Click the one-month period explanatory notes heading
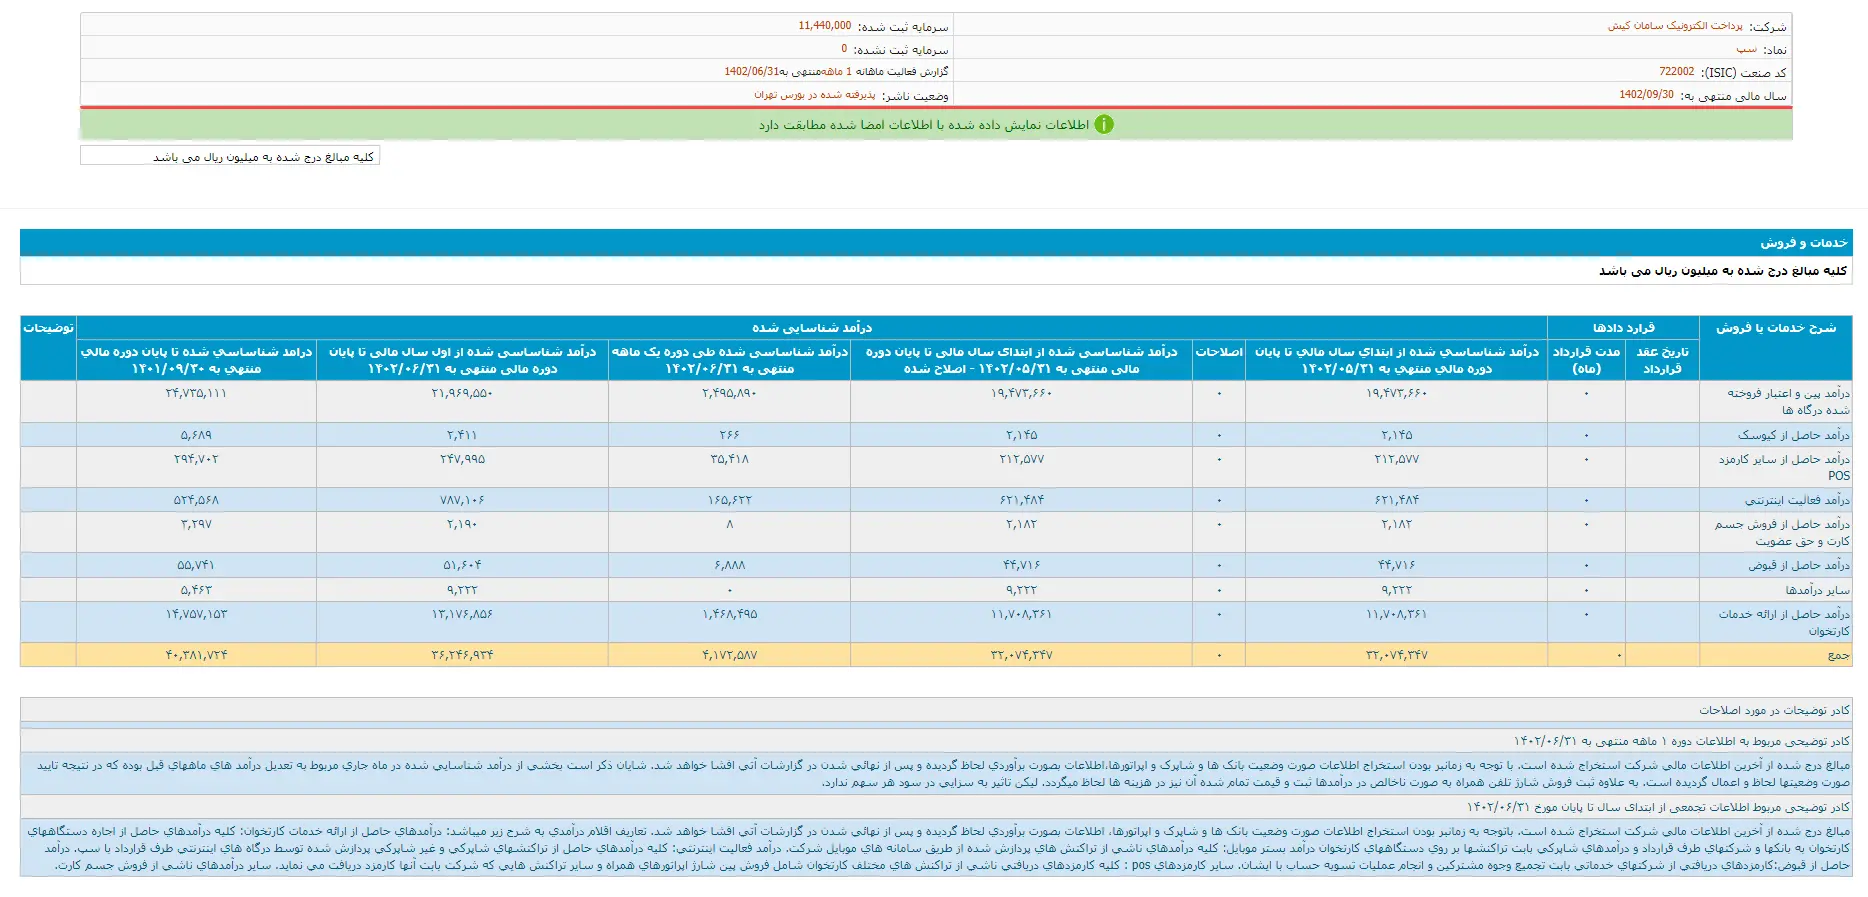 coord(1681,741)
